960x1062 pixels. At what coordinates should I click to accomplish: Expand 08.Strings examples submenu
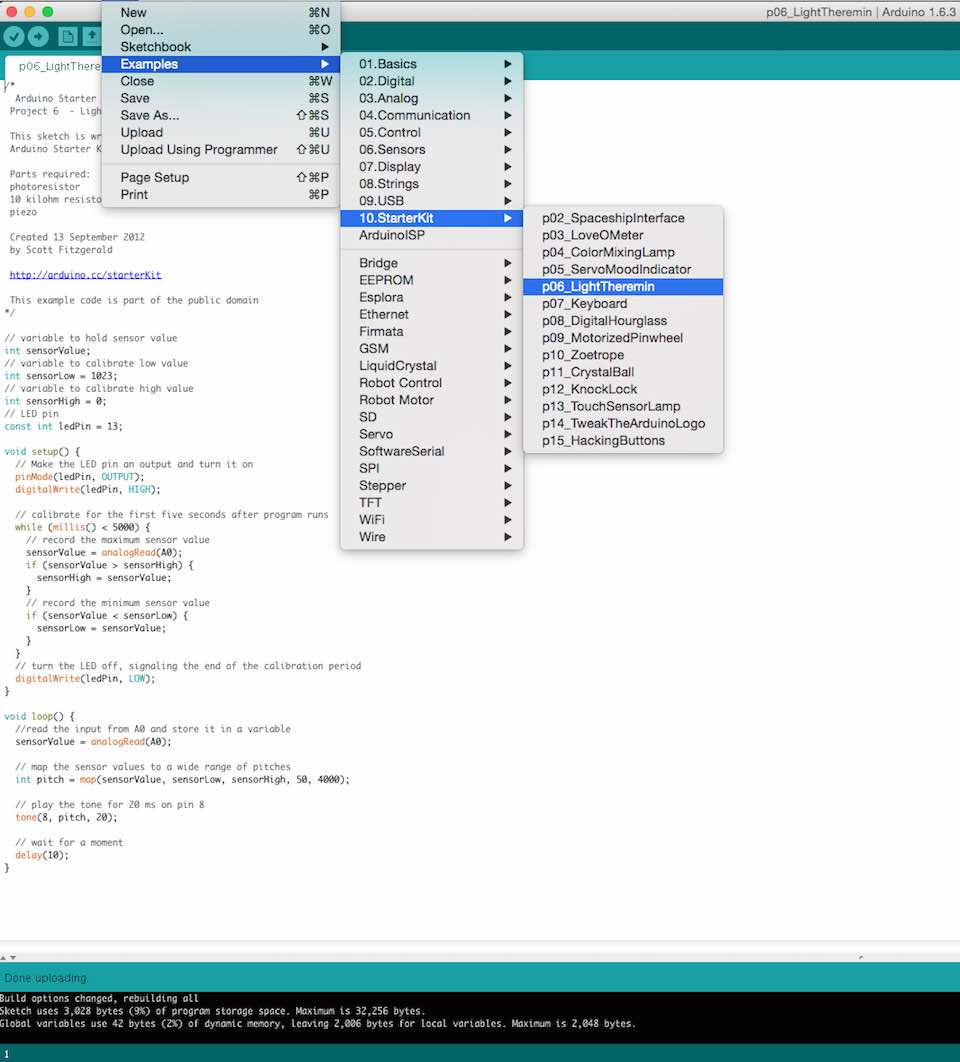tap(432, 184)
